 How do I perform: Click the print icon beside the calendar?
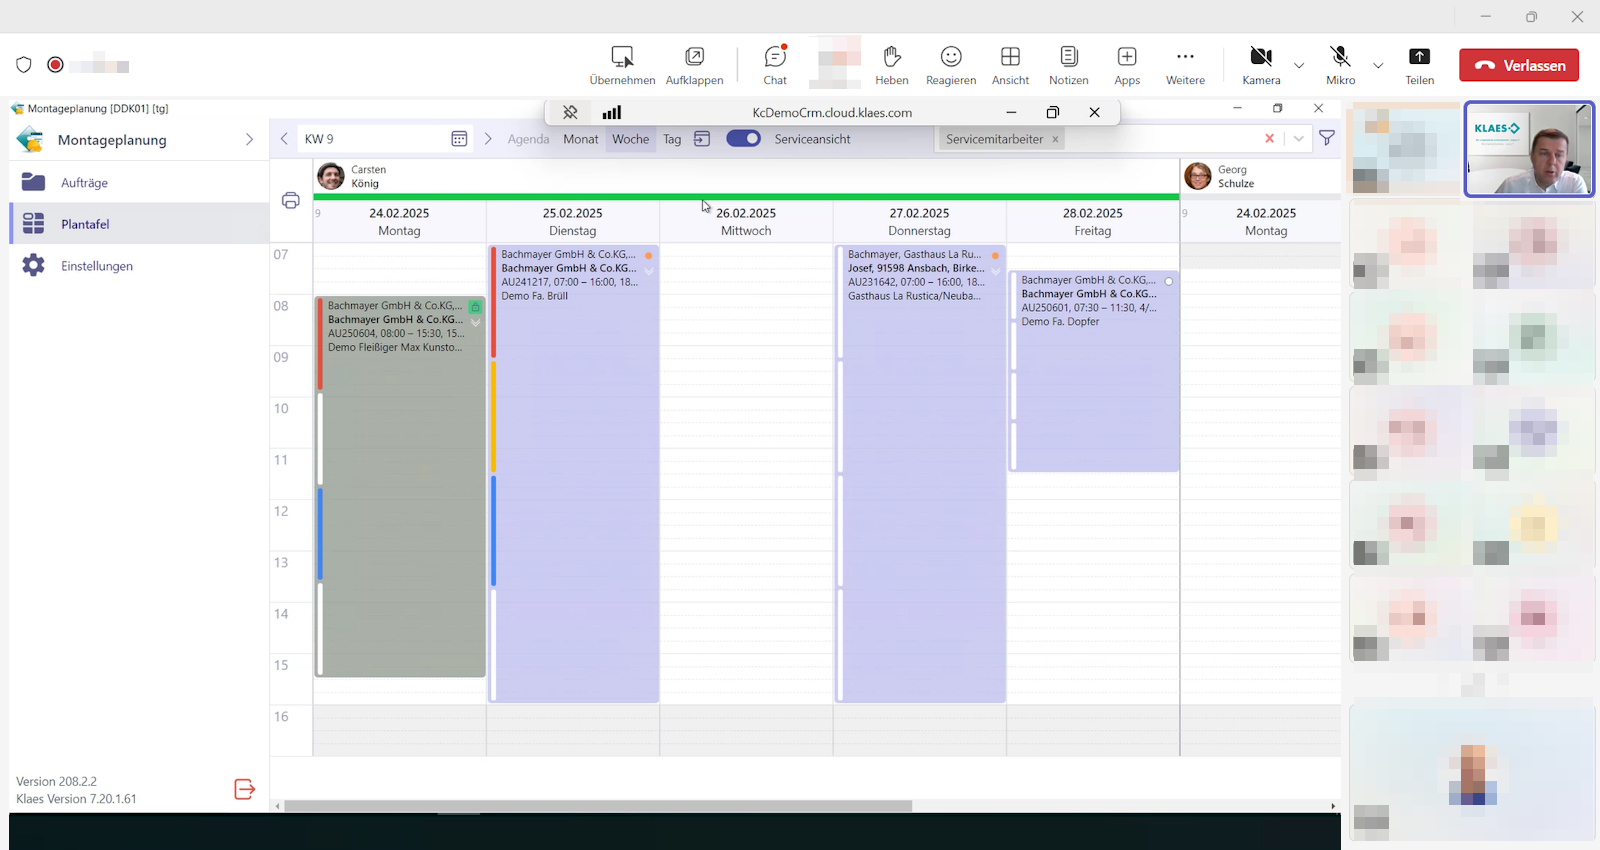coord(291,201)
